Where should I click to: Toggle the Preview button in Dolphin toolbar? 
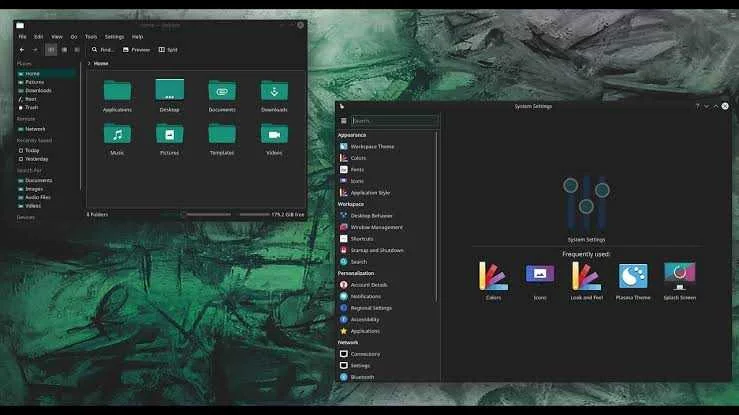coord(136,49)
